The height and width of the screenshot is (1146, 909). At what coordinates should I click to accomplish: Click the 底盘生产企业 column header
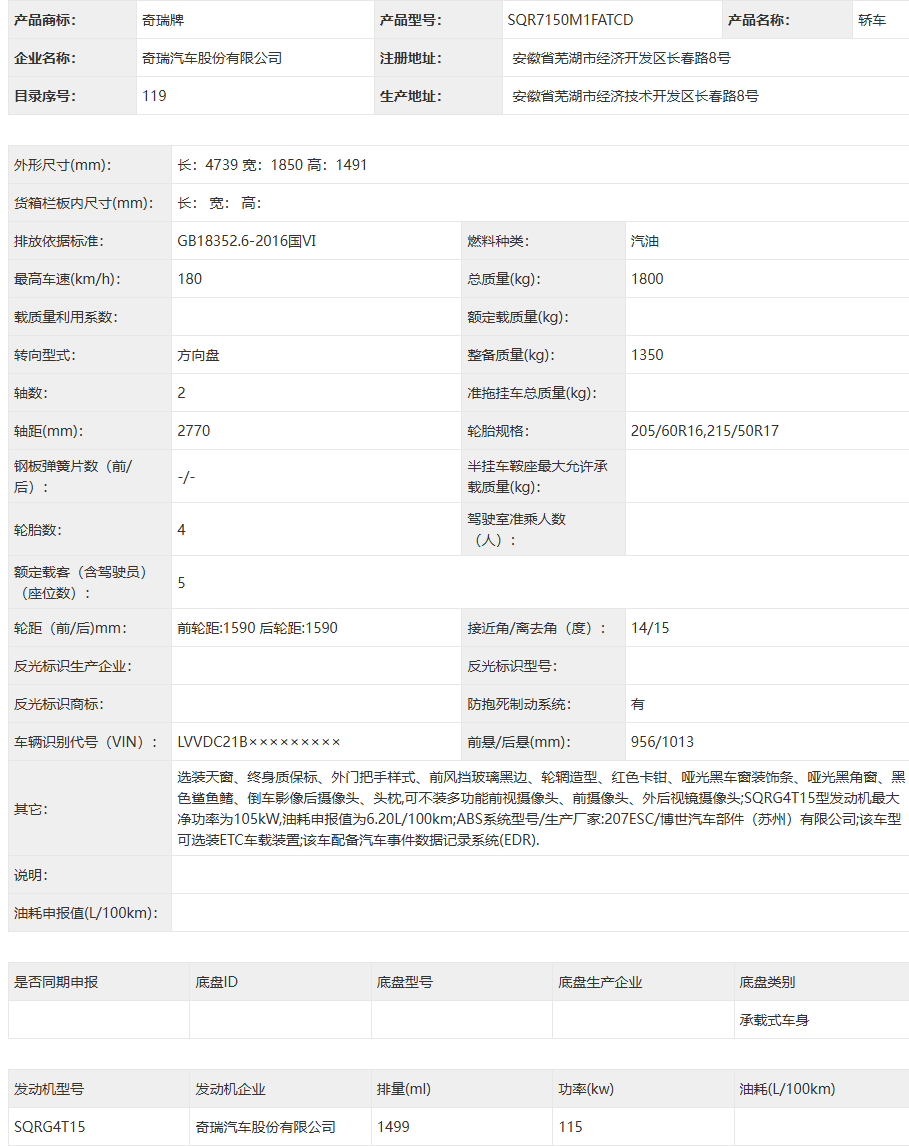(x=600, y=982)
